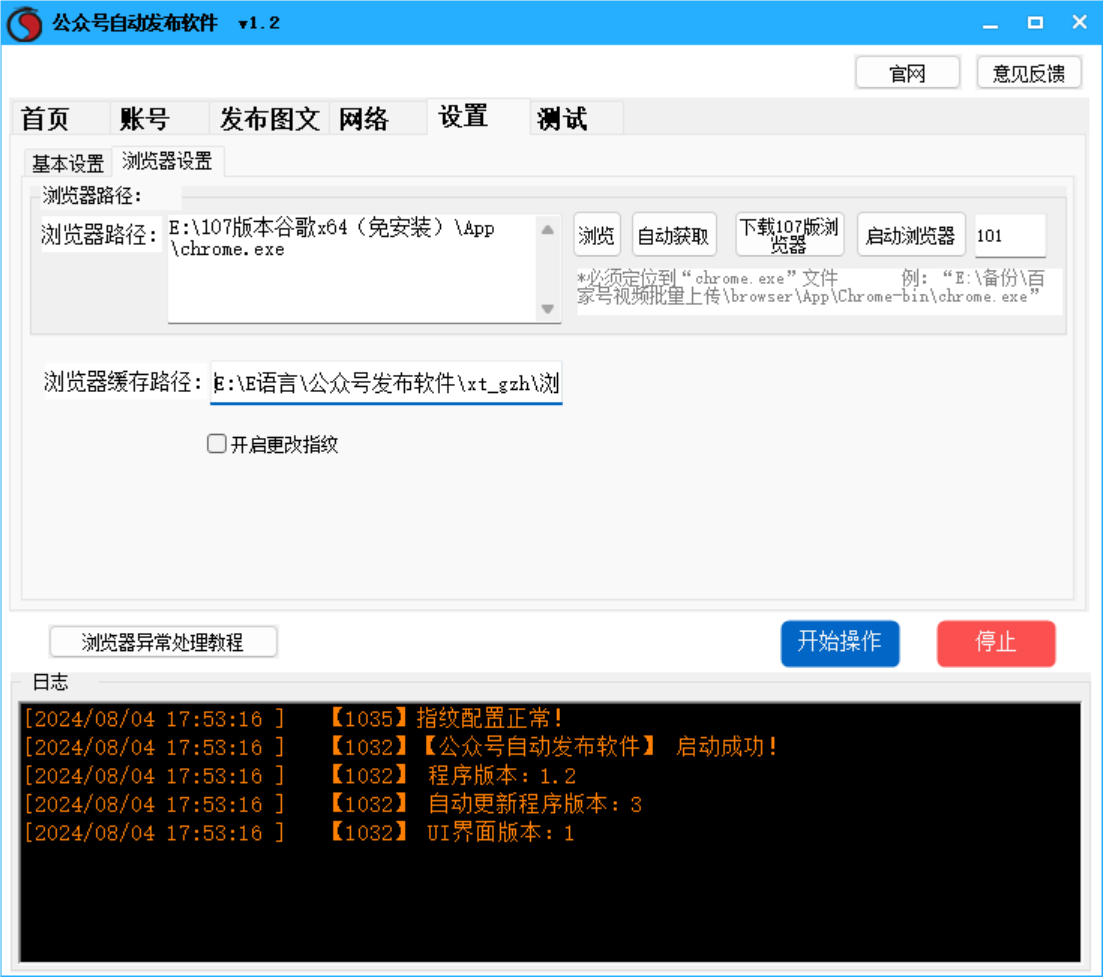1103x977 pixels.
Task: Click the 意见反馈 feedback button
Action: tap(1029, 73)
